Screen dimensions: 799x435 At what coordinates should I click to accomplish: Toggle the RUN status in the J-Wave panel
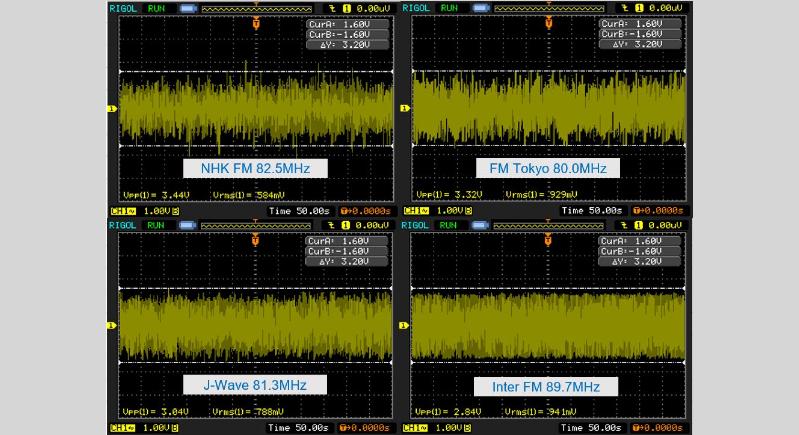(x=155, y=225)
